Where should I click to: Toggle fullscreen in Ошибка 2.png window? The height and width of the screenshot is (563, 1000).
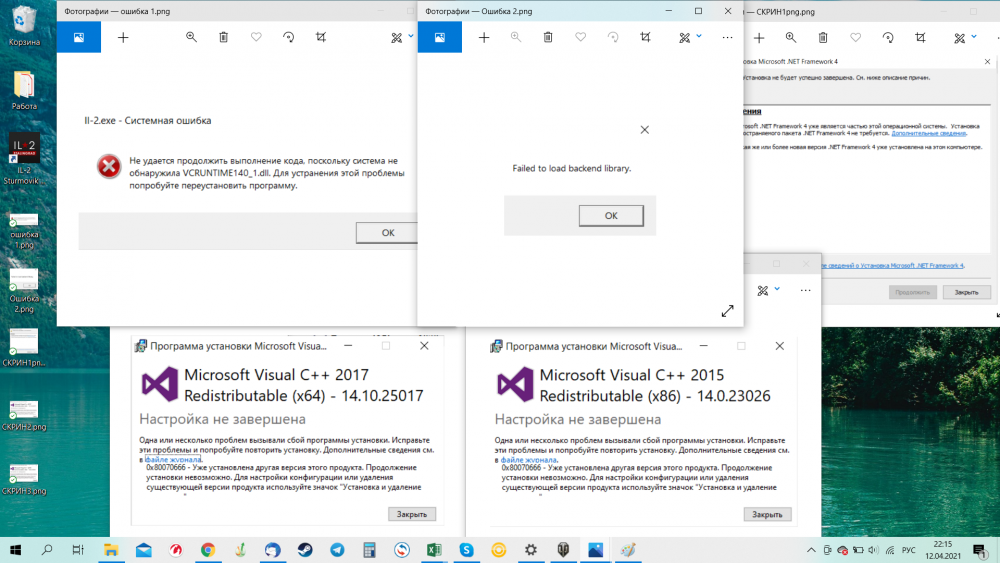(x=728, y=311)
